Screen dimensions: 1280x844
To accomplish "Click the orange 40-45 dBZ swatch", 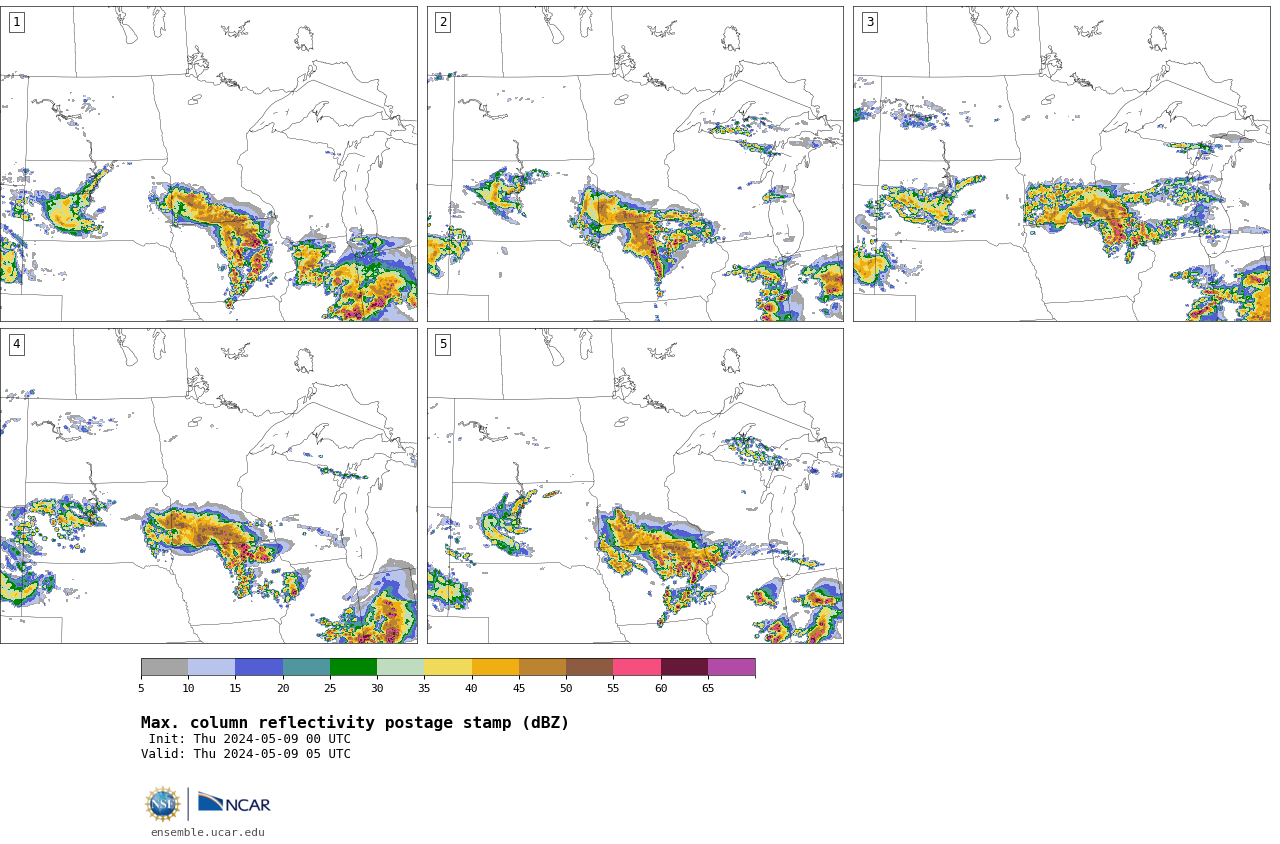I will 495,667.
